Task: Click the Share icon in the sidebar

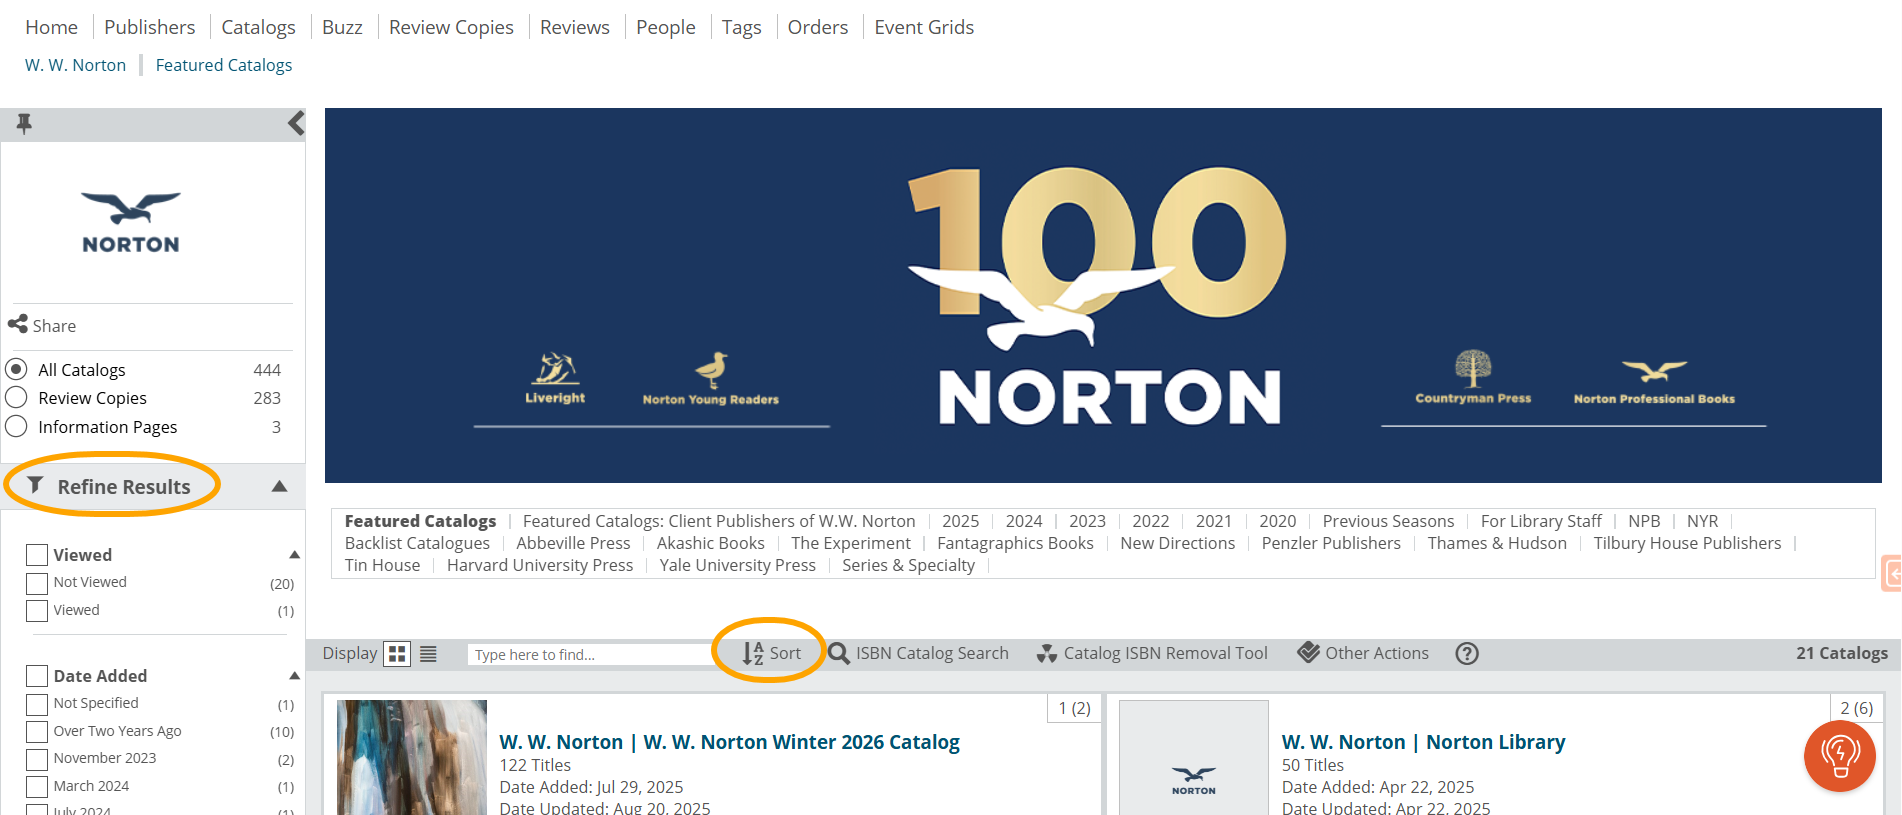Action: pyautogui.click(x=18, y=324)
